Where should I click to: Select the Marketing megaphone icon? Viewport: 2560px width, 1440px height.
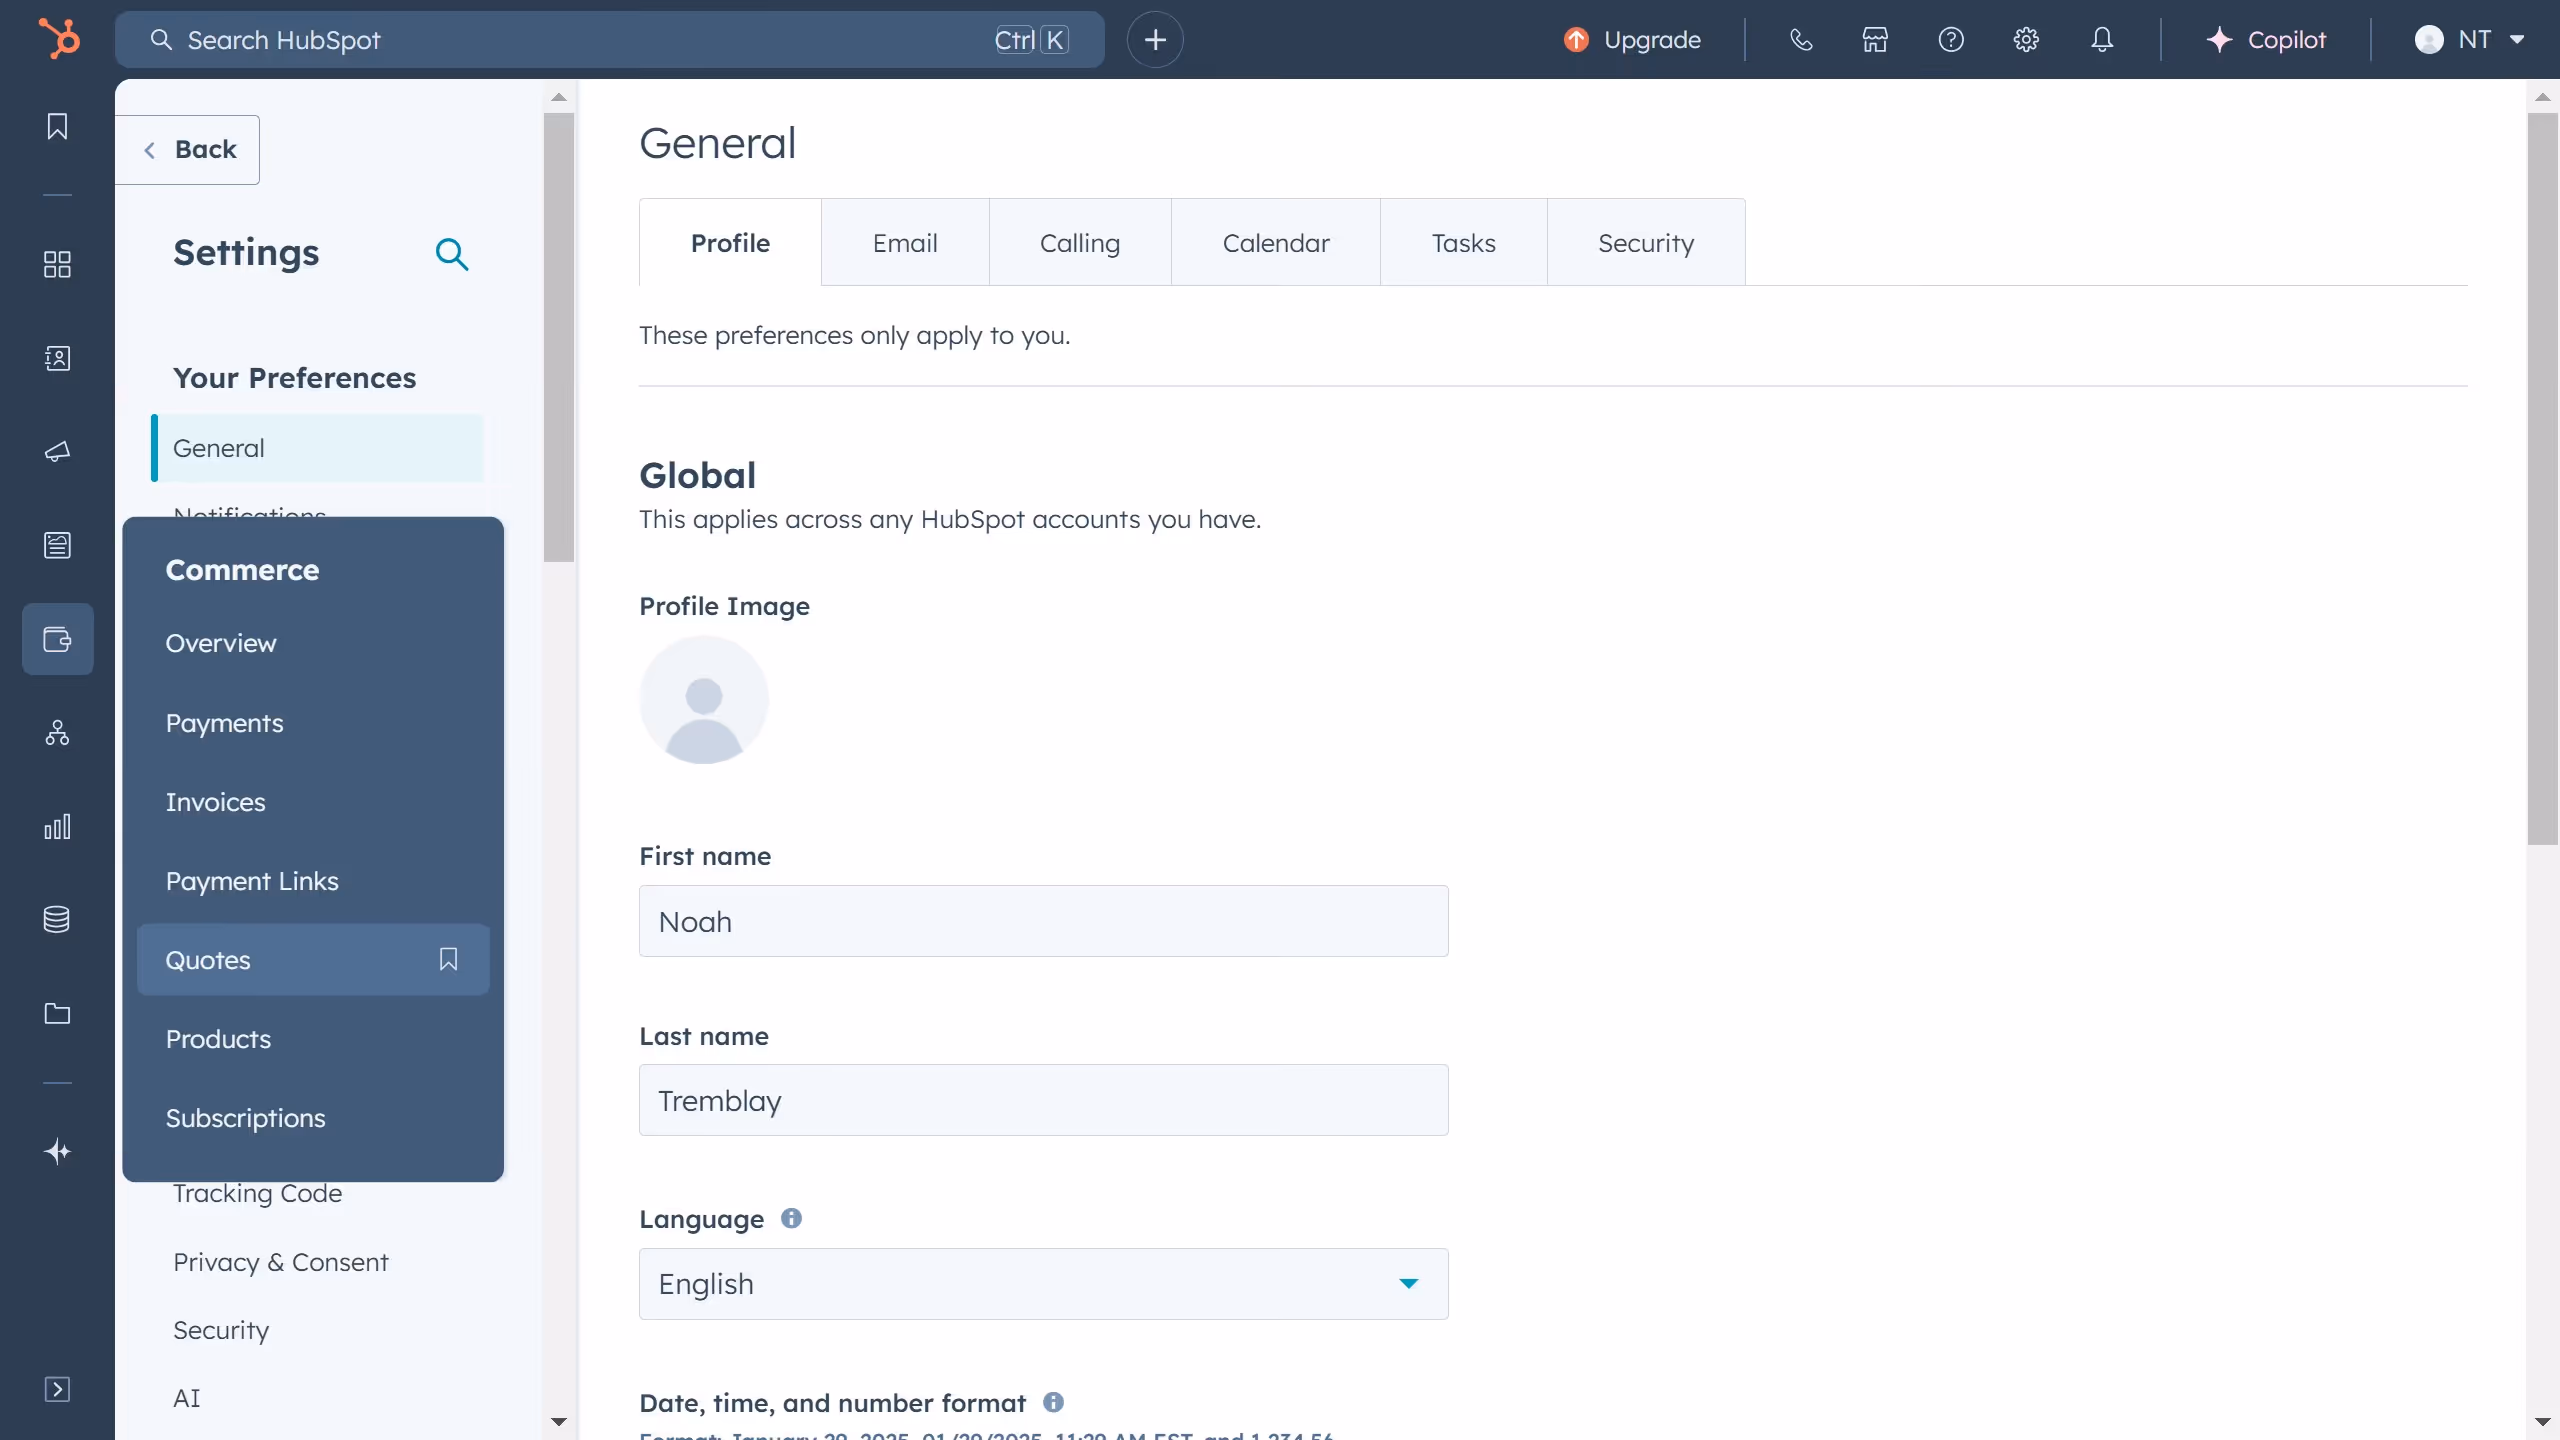57,452
